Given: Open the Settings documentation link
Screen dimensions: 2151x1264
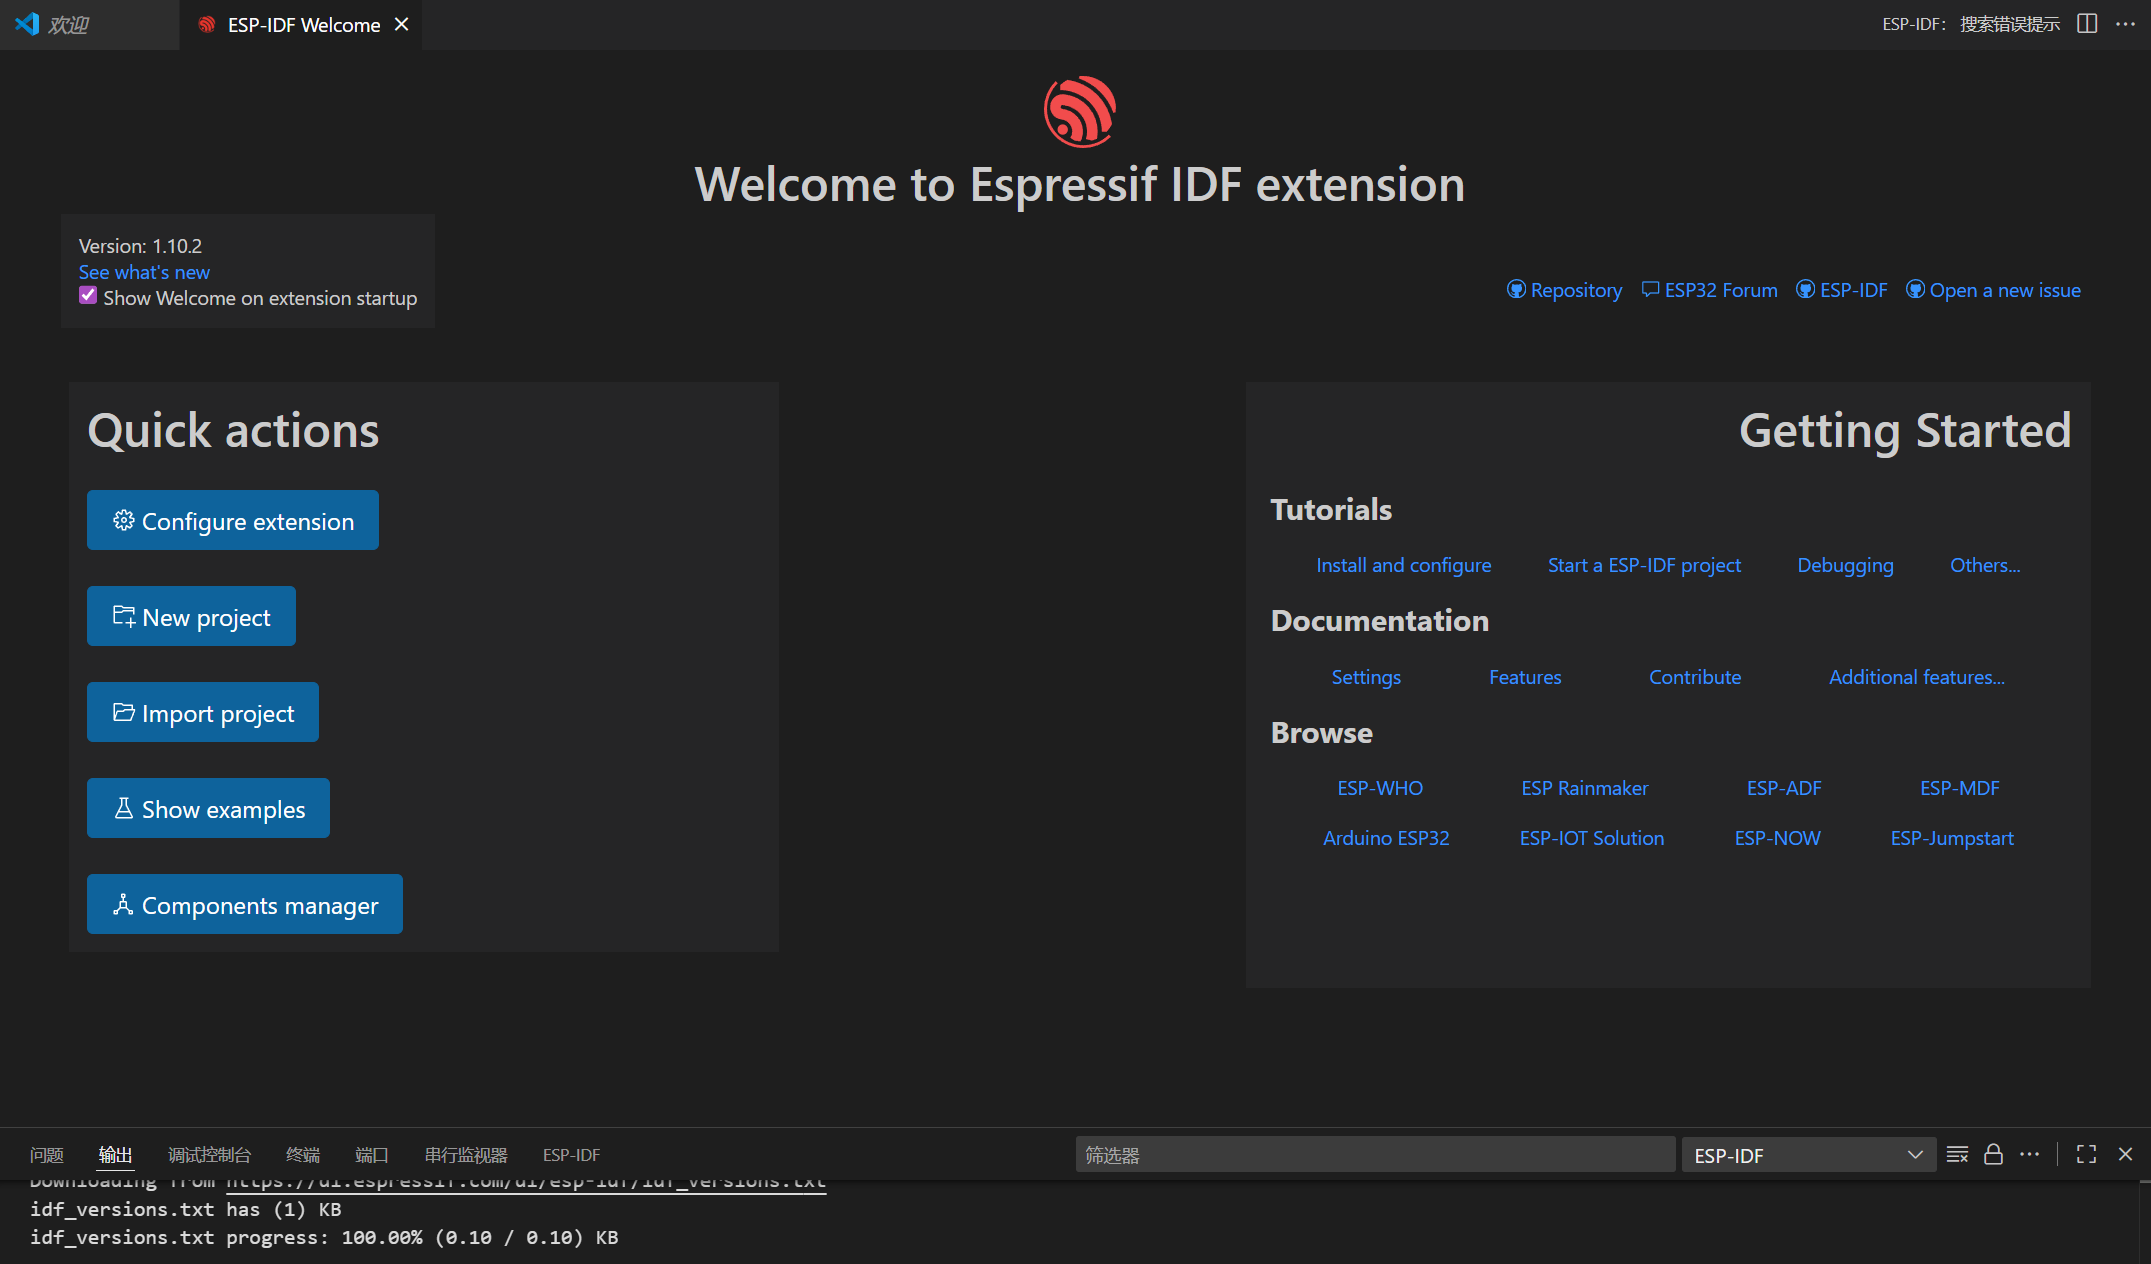Looking at the screenshot, I should coord(1366,677).
